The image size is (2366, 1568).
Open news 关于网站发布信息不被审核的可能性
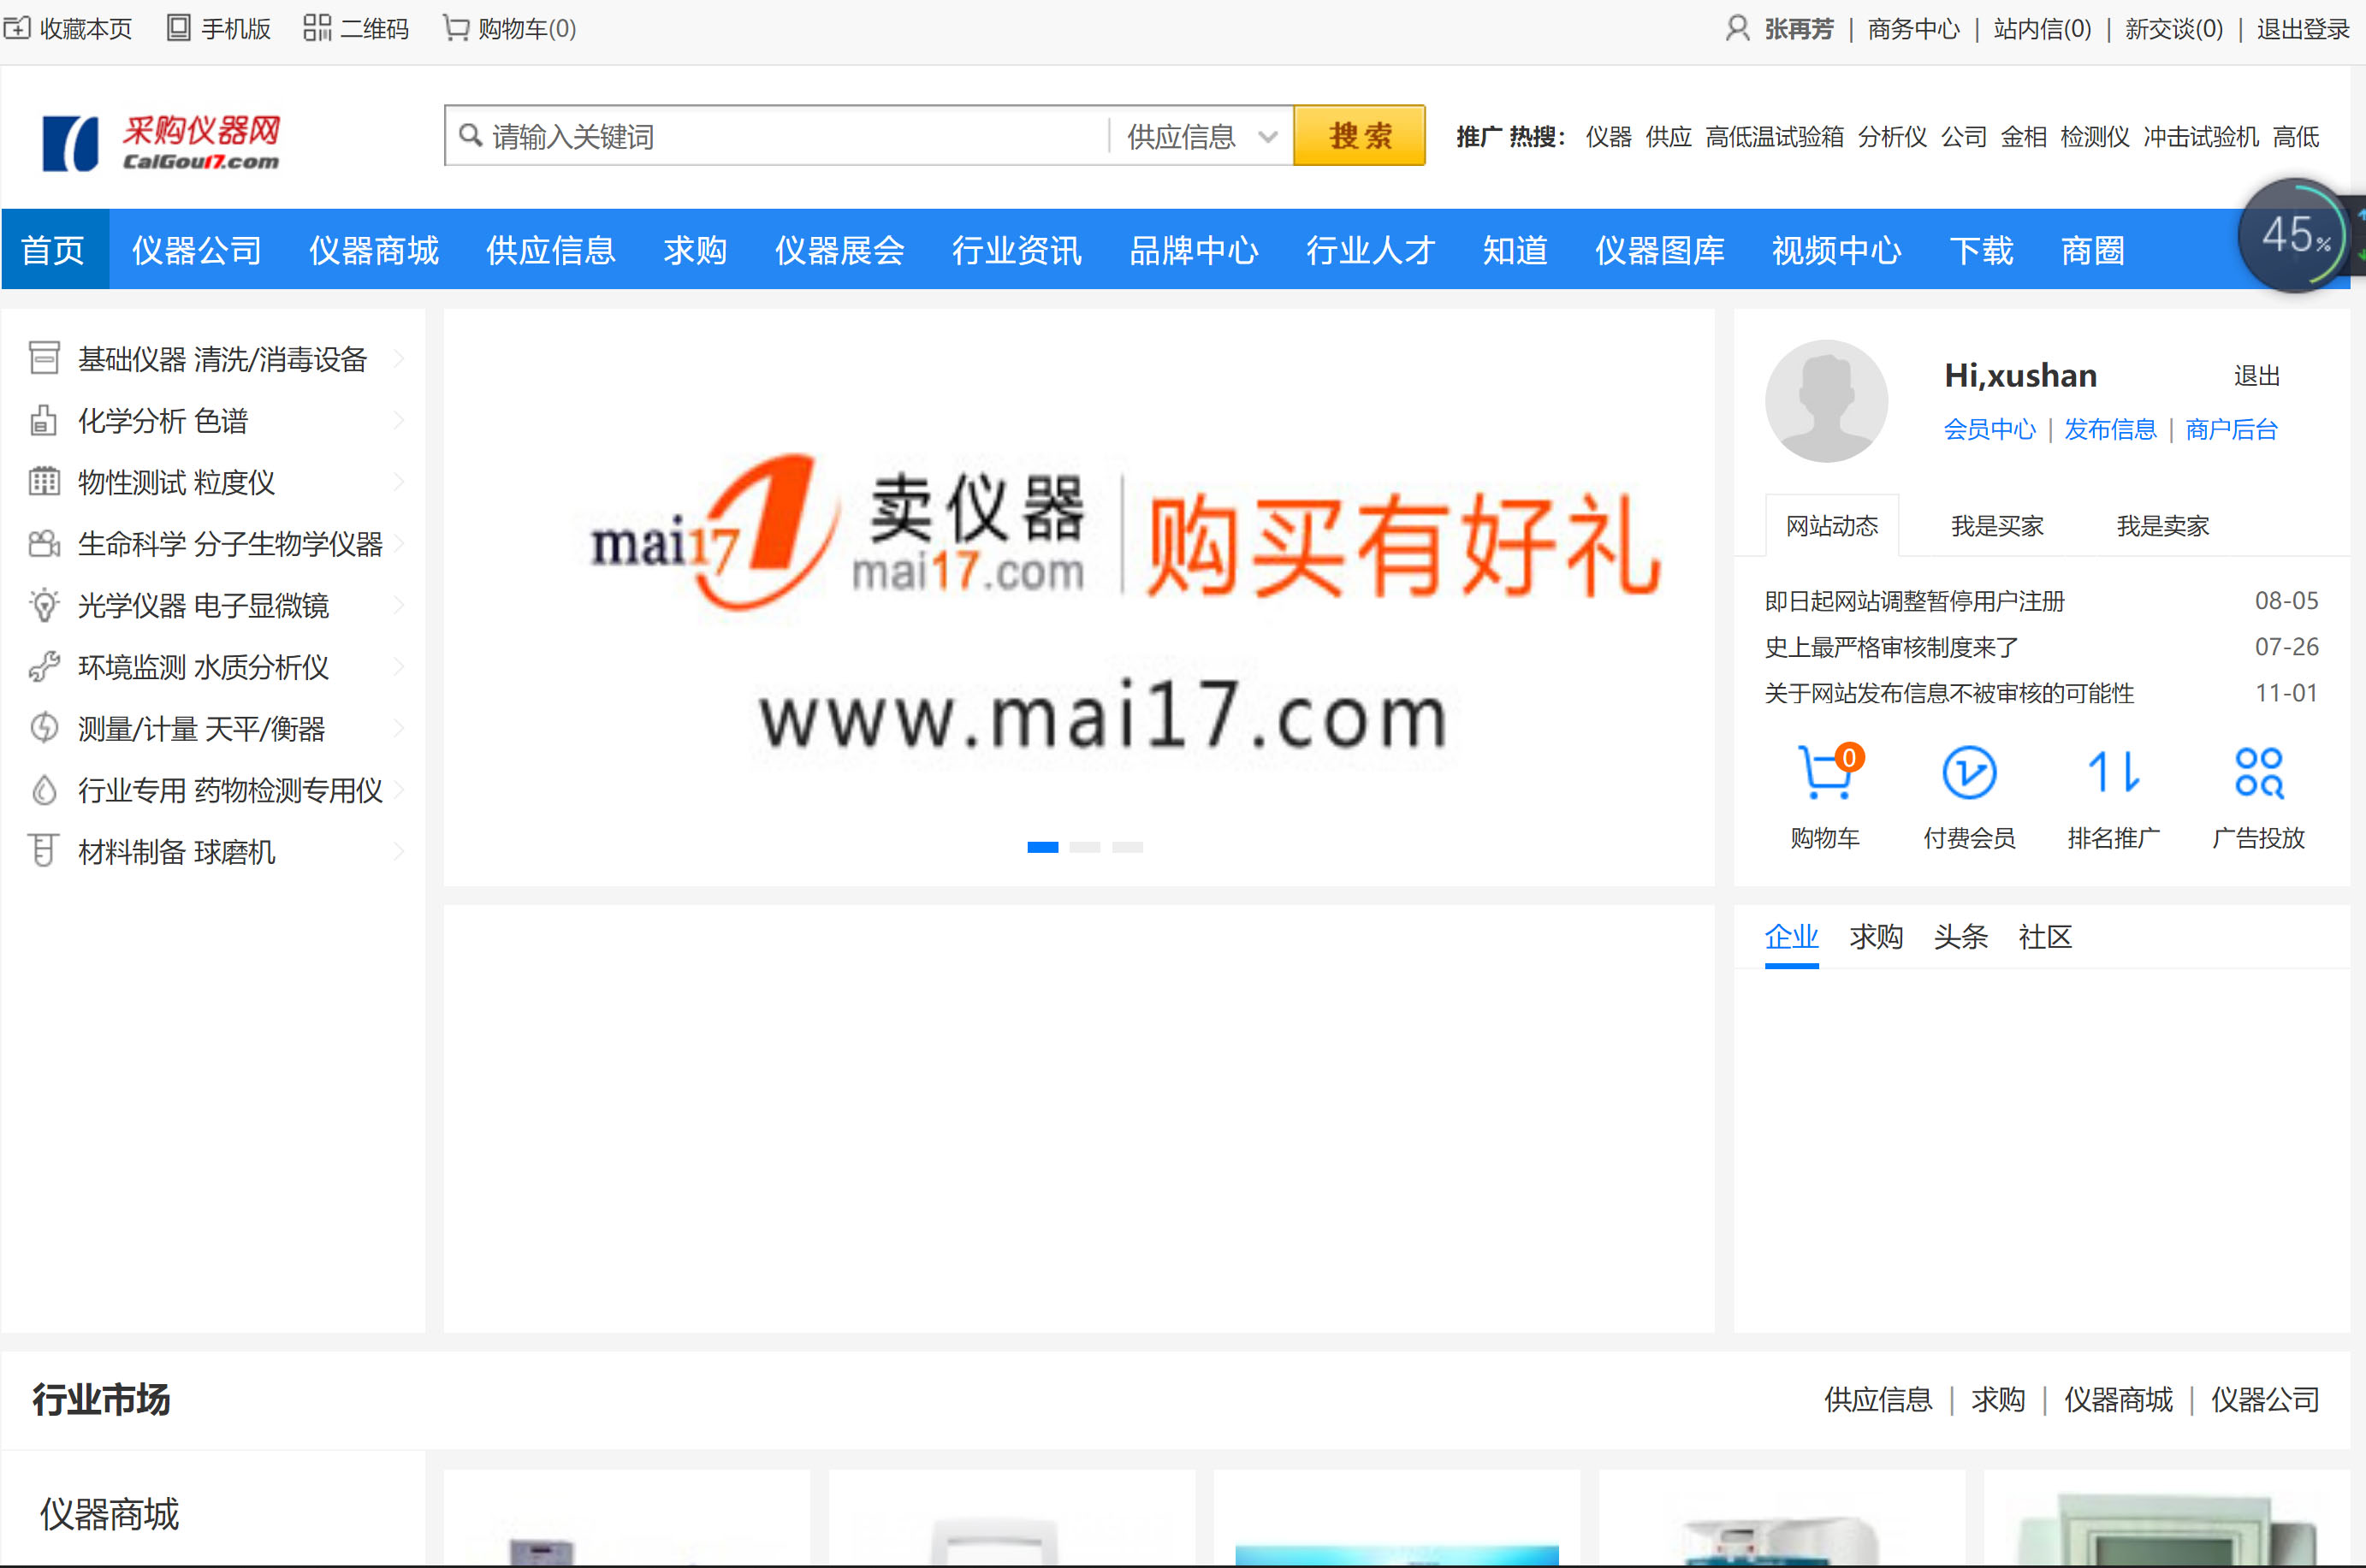(1949, 693)
